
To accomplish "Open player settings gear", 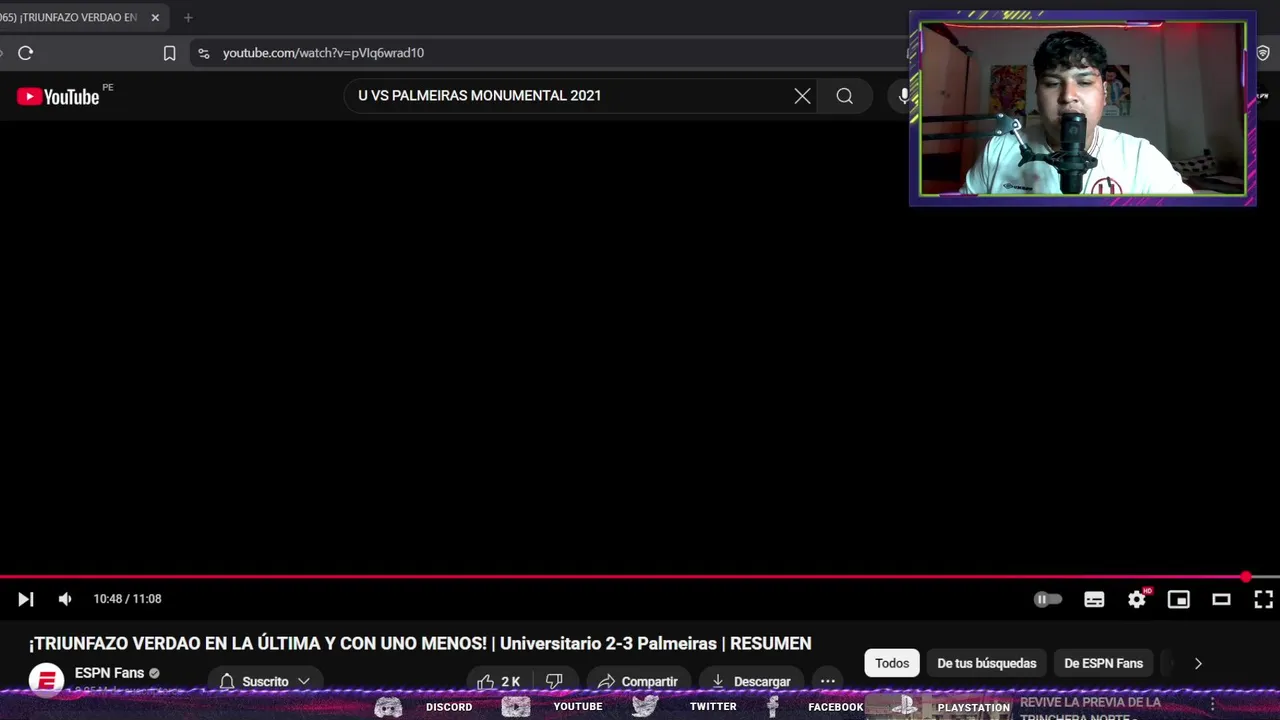I will 1137,599.
